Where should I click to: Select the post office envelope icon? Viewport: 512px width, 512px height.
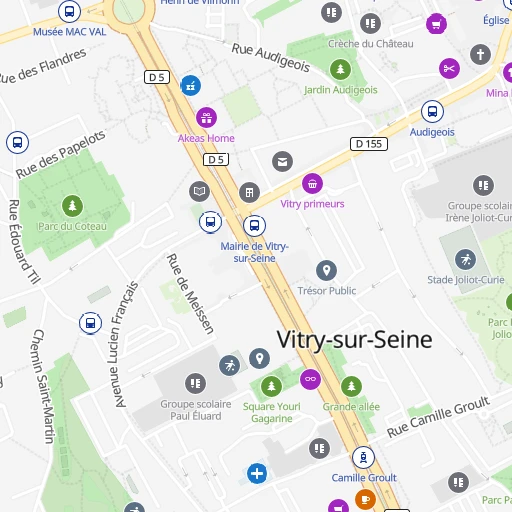click(x=282, y=162)
